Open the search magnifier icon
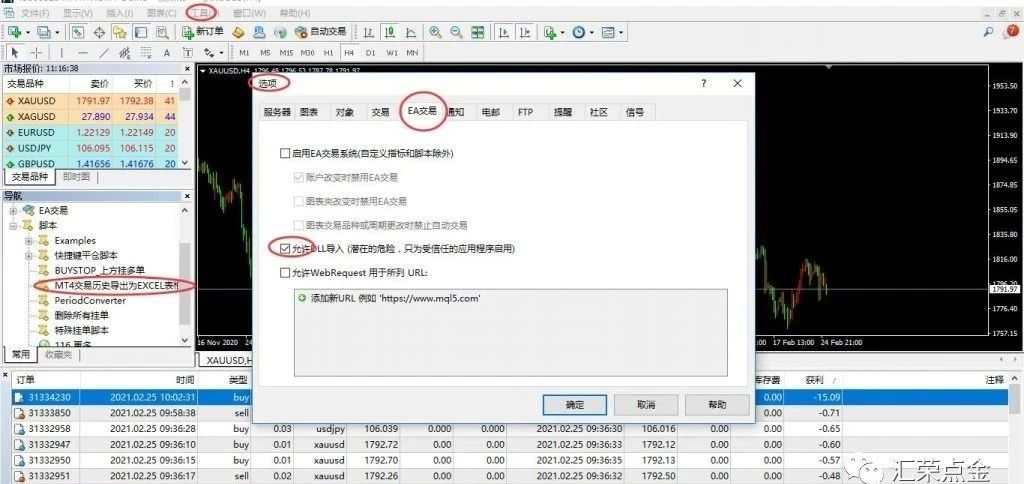Screen dimensions: 1024x484 click(989, 32)
